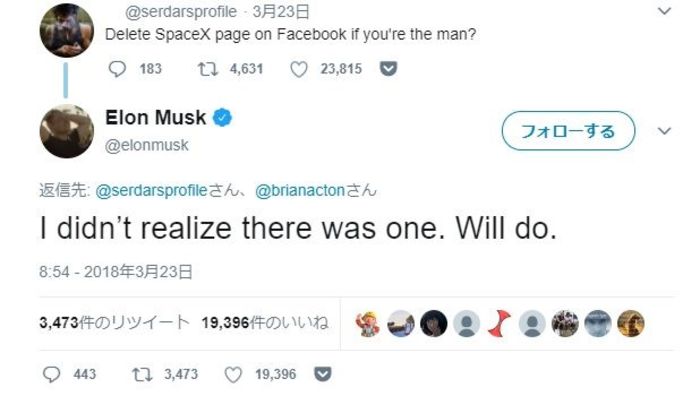Open the @elonmusk handle link
The width and height of the screenshot is (700, 396).
pos(147,146)
